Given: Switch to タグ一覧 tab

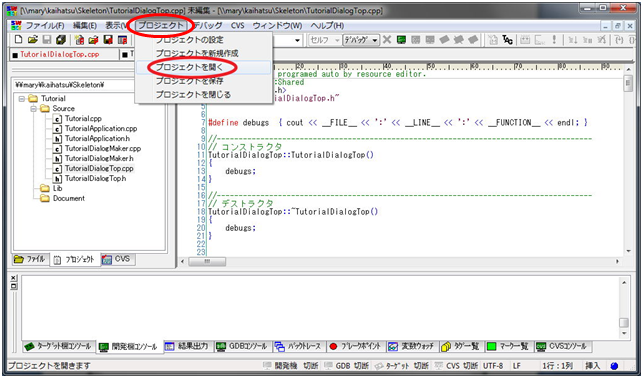Looking at the screenshot, I should [x=461, y=346].
